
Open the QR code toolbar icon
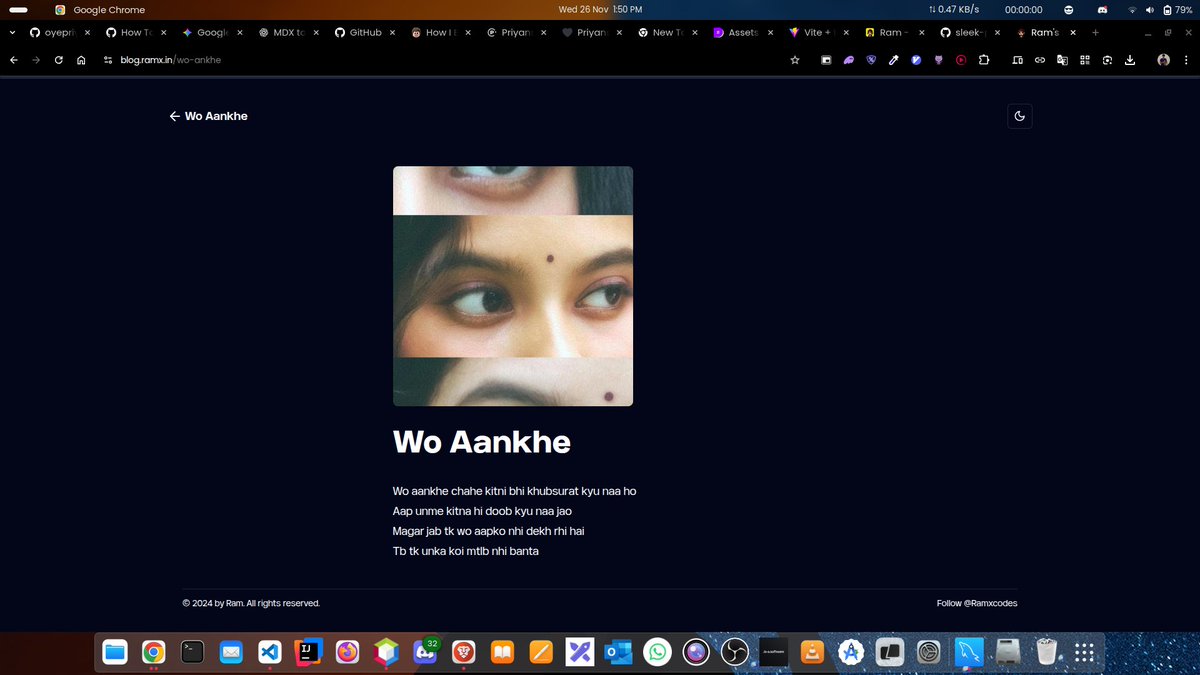click(x=1084, y=60)
